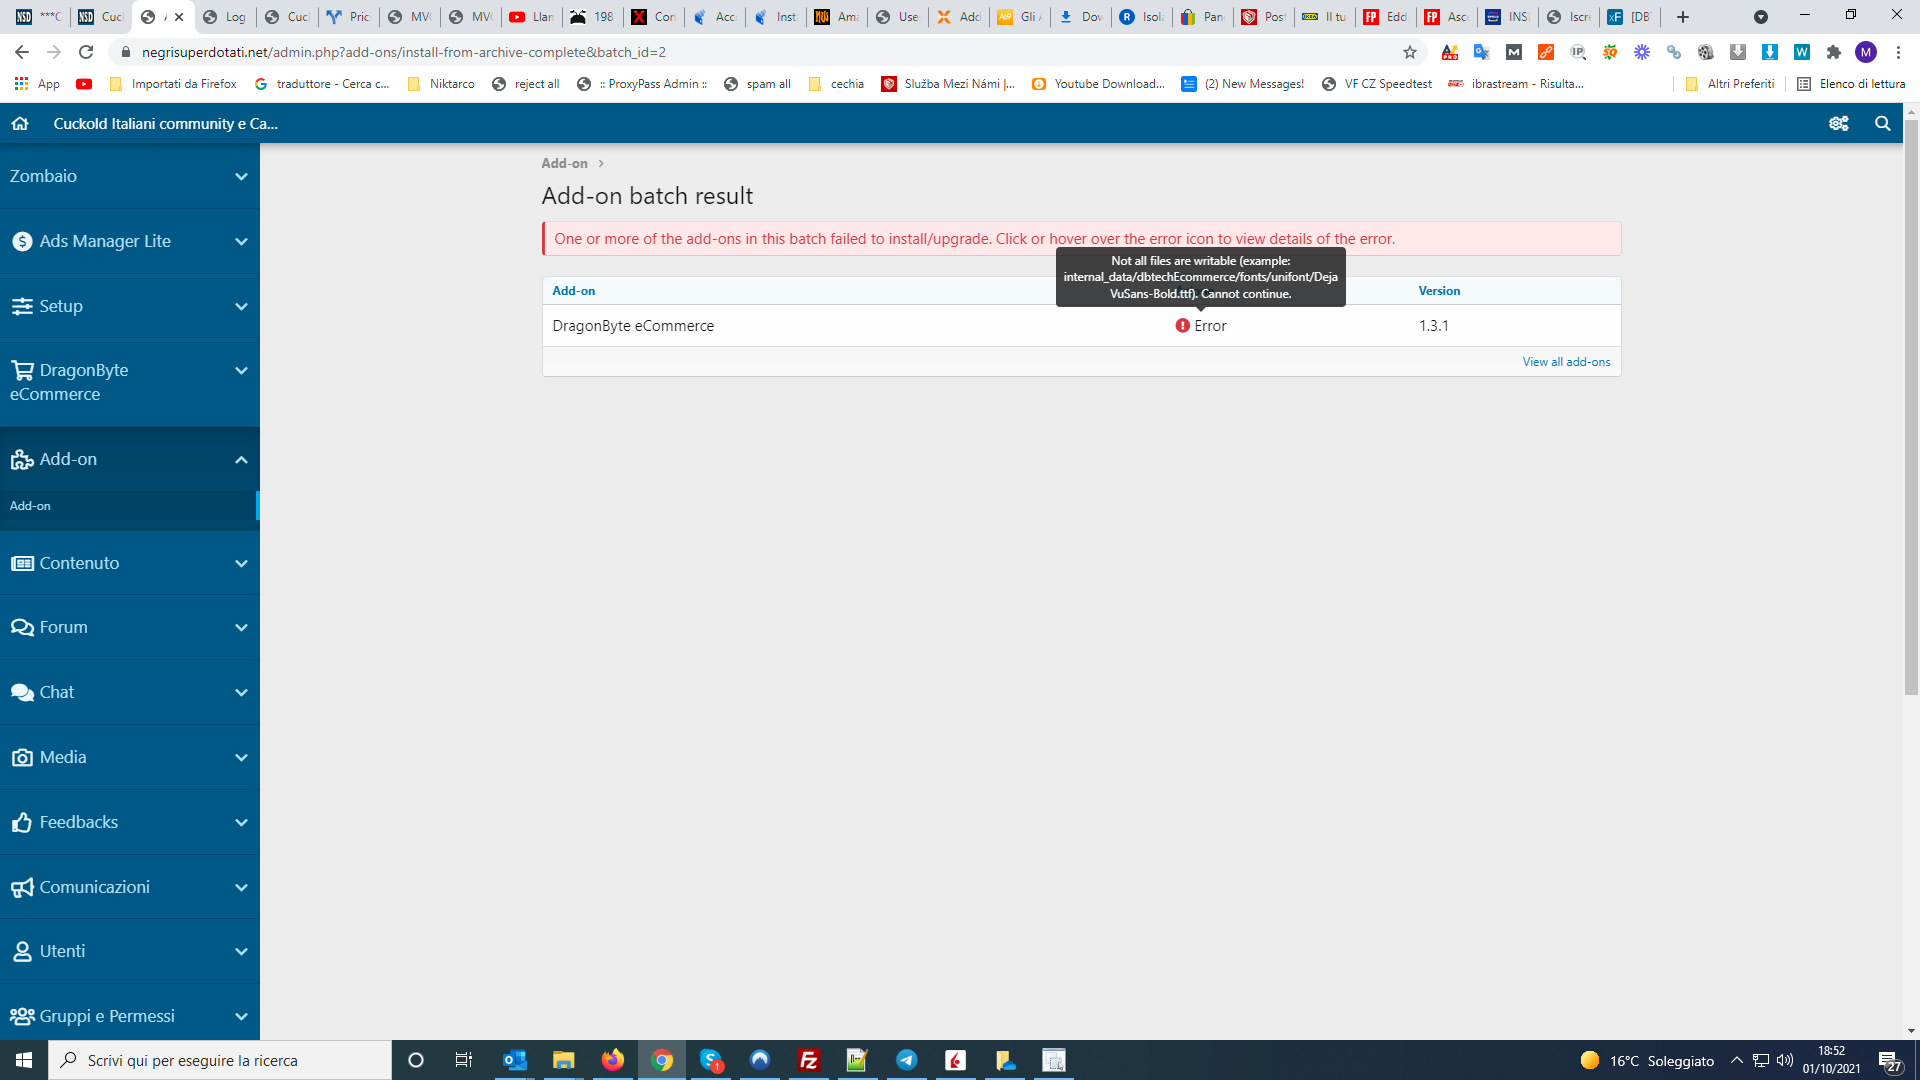1920x1080 pixels.
Task: Open the Chrome three-dot menu
Action: pyautogui.click(x=1898, y=52)
